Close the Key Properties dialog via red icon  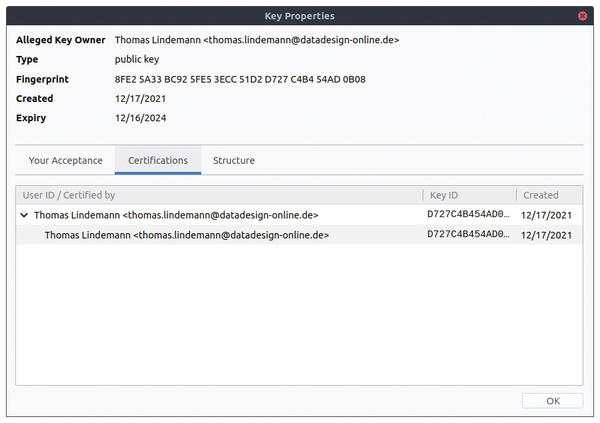pyautogui.click(x=582, y=16)
